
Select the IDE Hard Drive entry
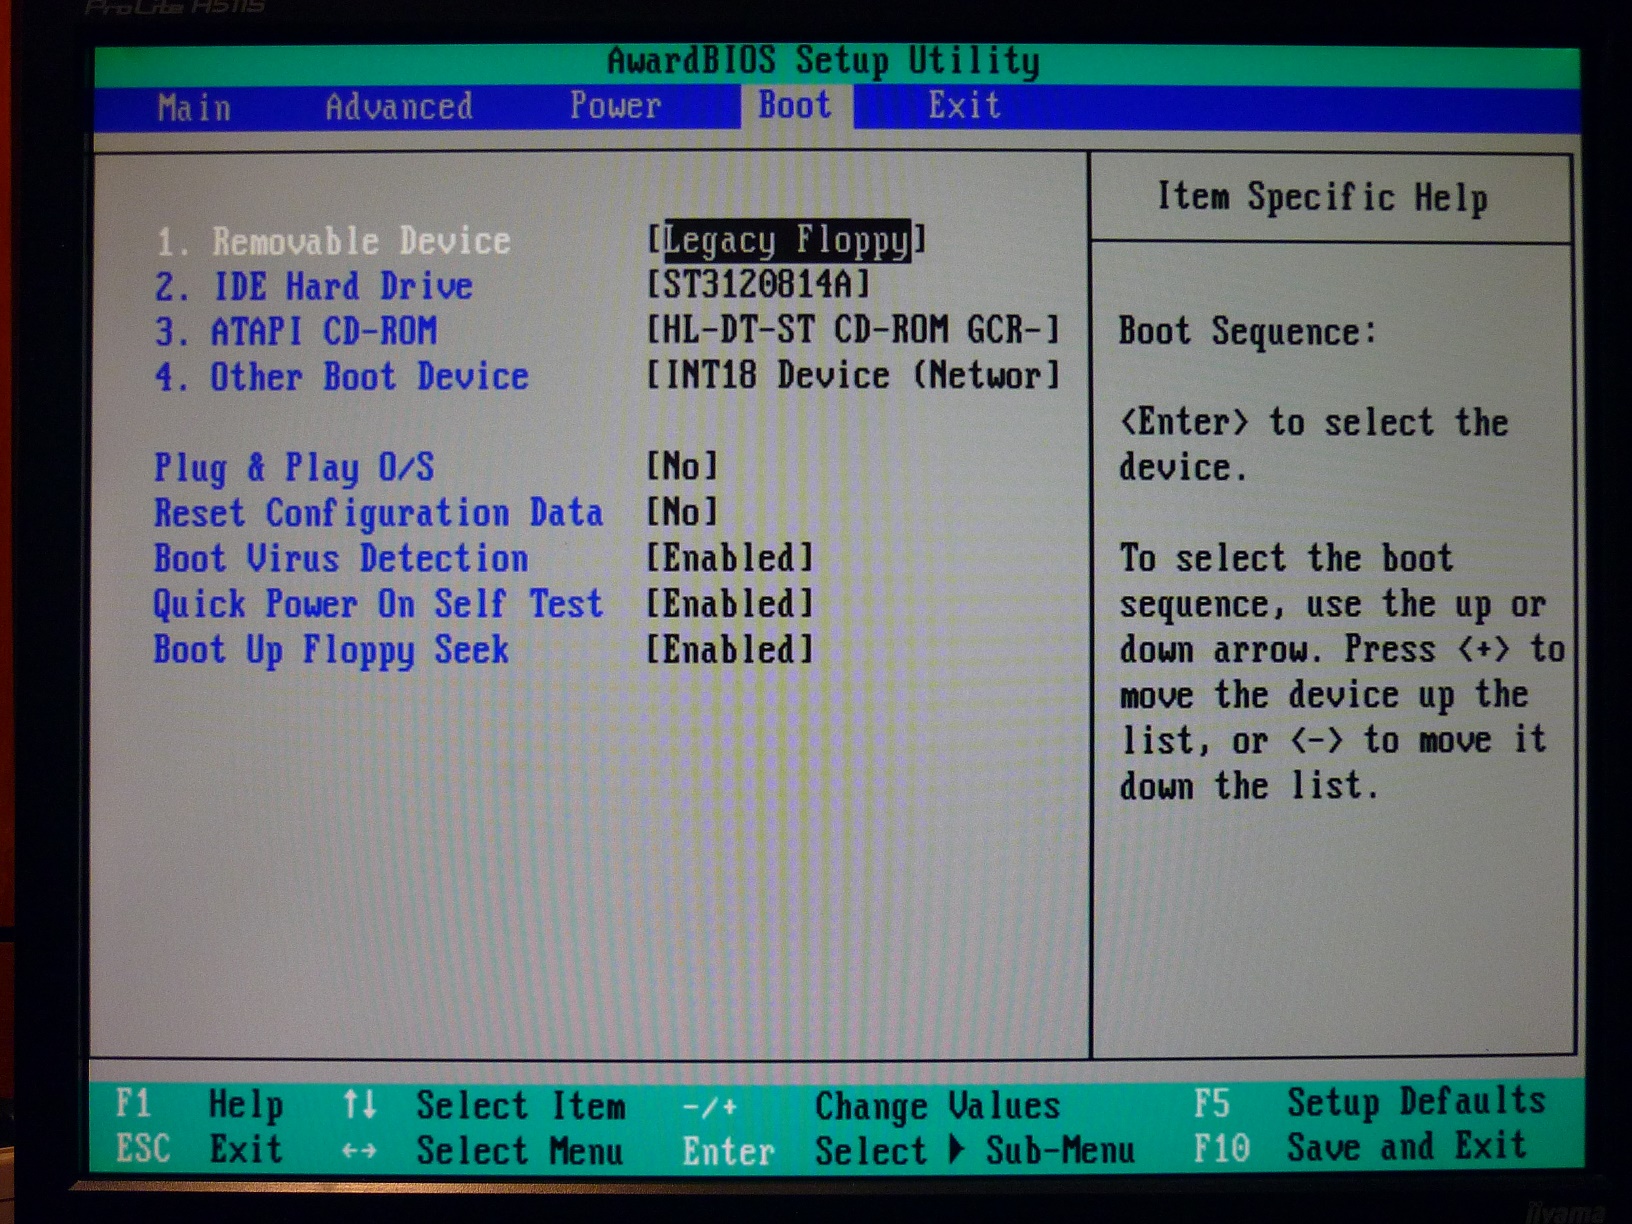313,287
